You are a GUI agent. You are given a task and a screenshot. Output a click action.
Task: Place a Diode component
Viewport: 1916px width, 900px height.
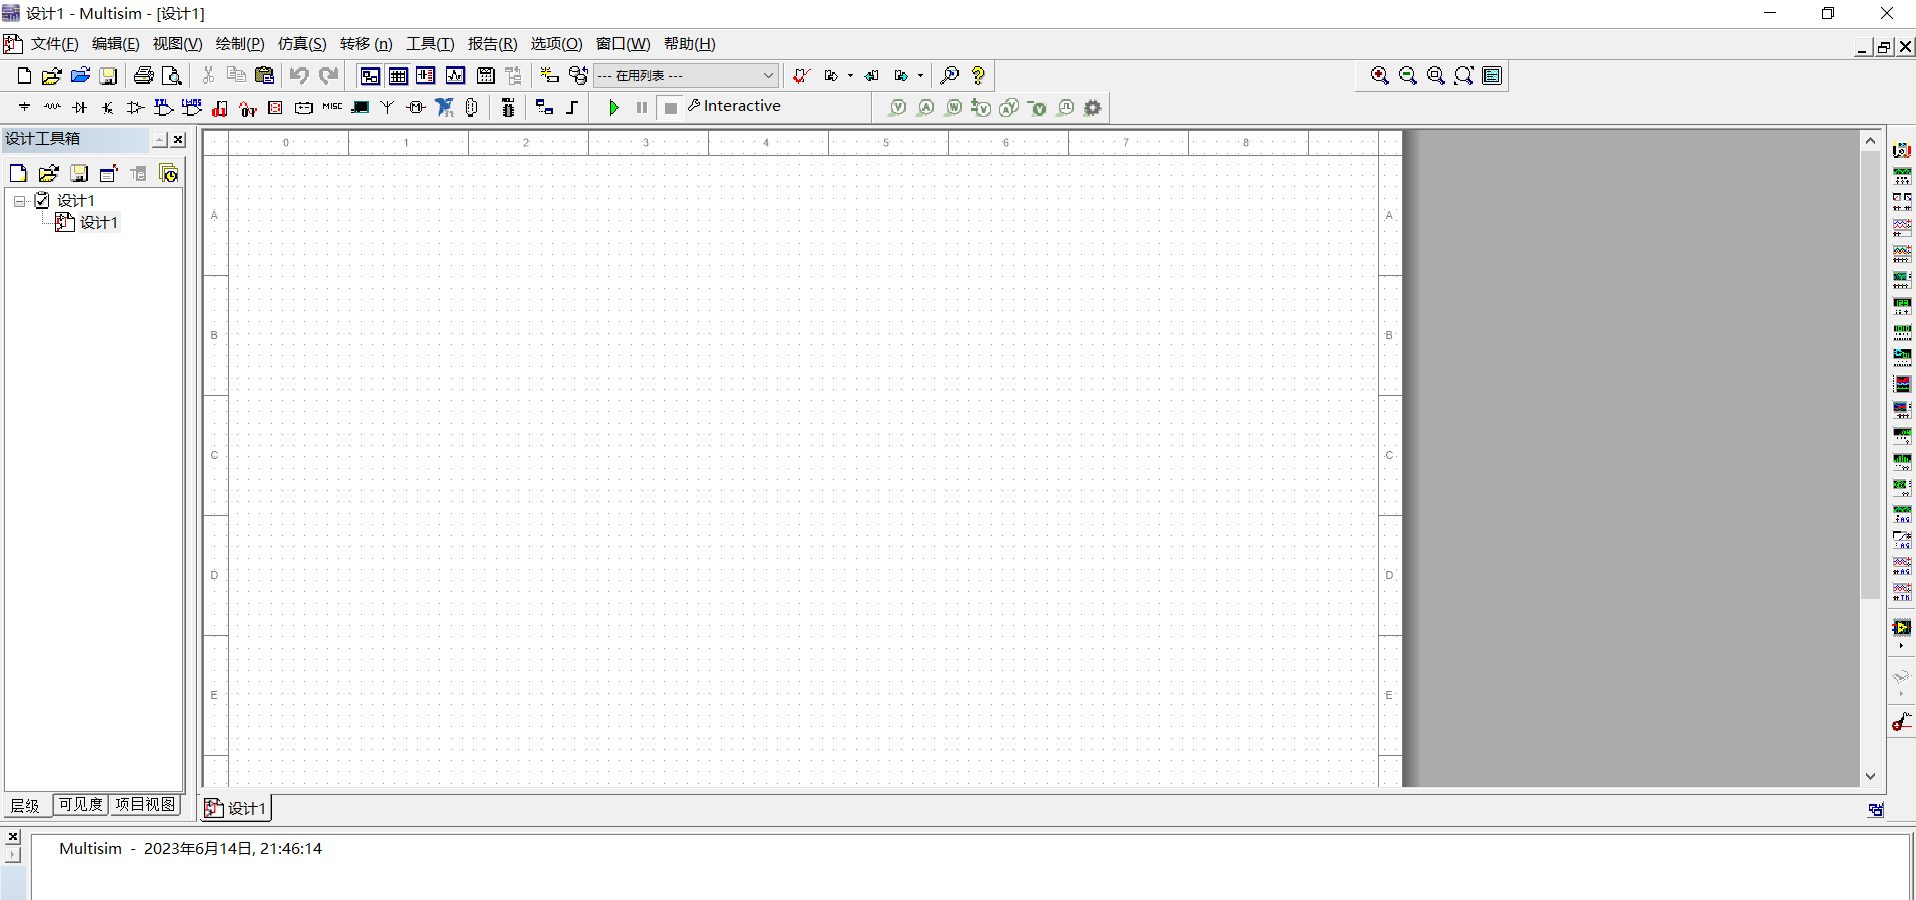pyautogui.click(x=80, y=107)
